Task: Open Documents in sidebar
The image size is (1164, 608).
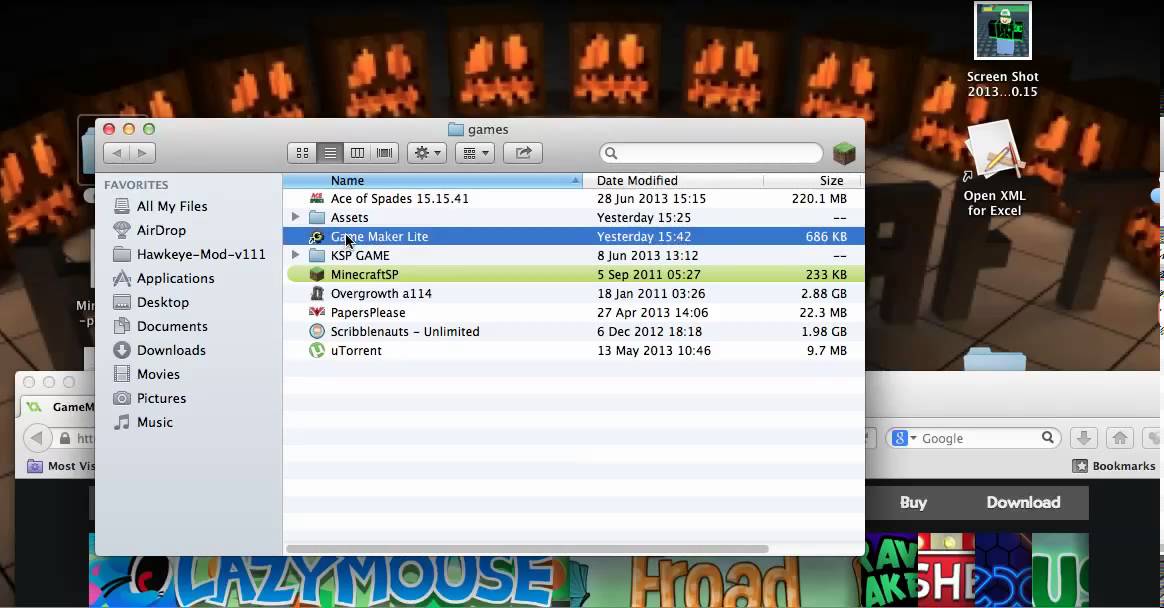Action: point(172,326)
